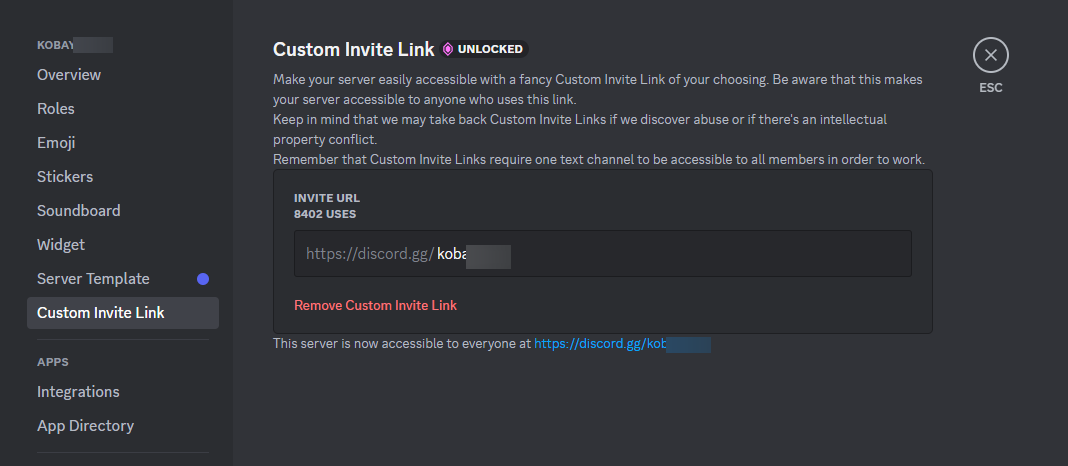Image resolution: width=1068 pixels, height=466 pixels.
Task: Select Custom Invite Link sidebar item
Action: coord(101,313)
